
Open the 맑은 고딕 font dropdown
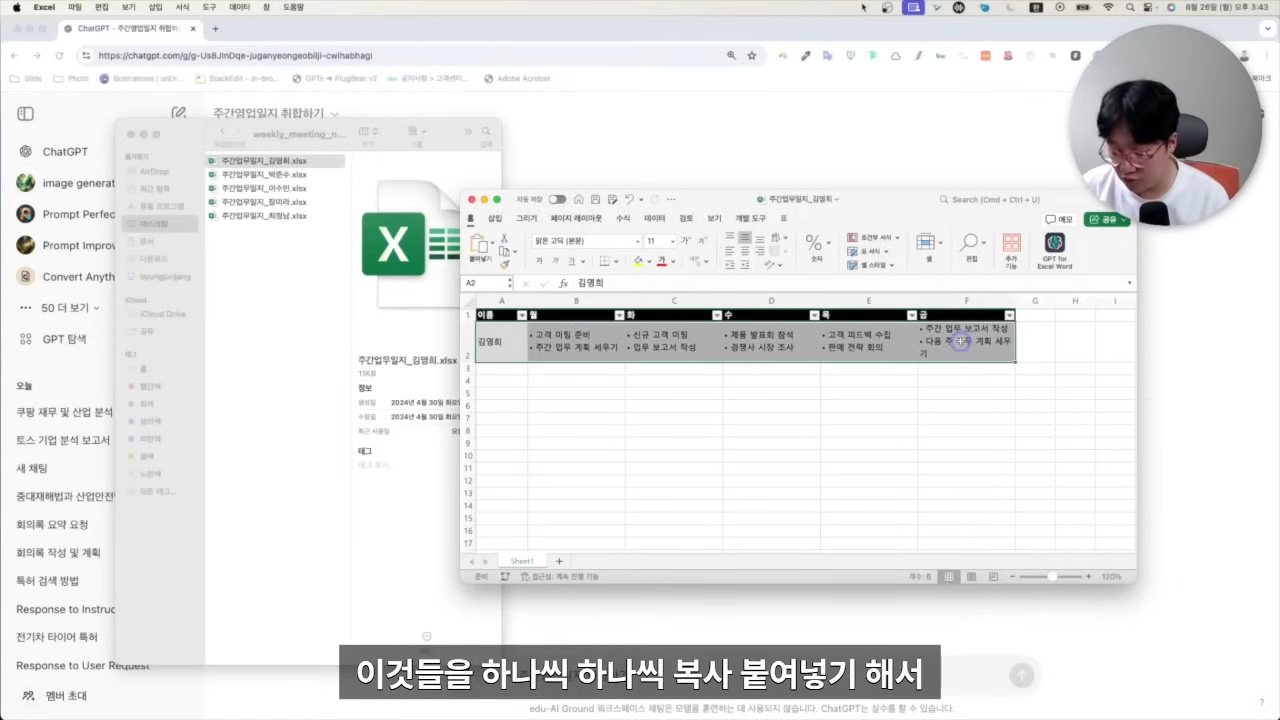585,240
